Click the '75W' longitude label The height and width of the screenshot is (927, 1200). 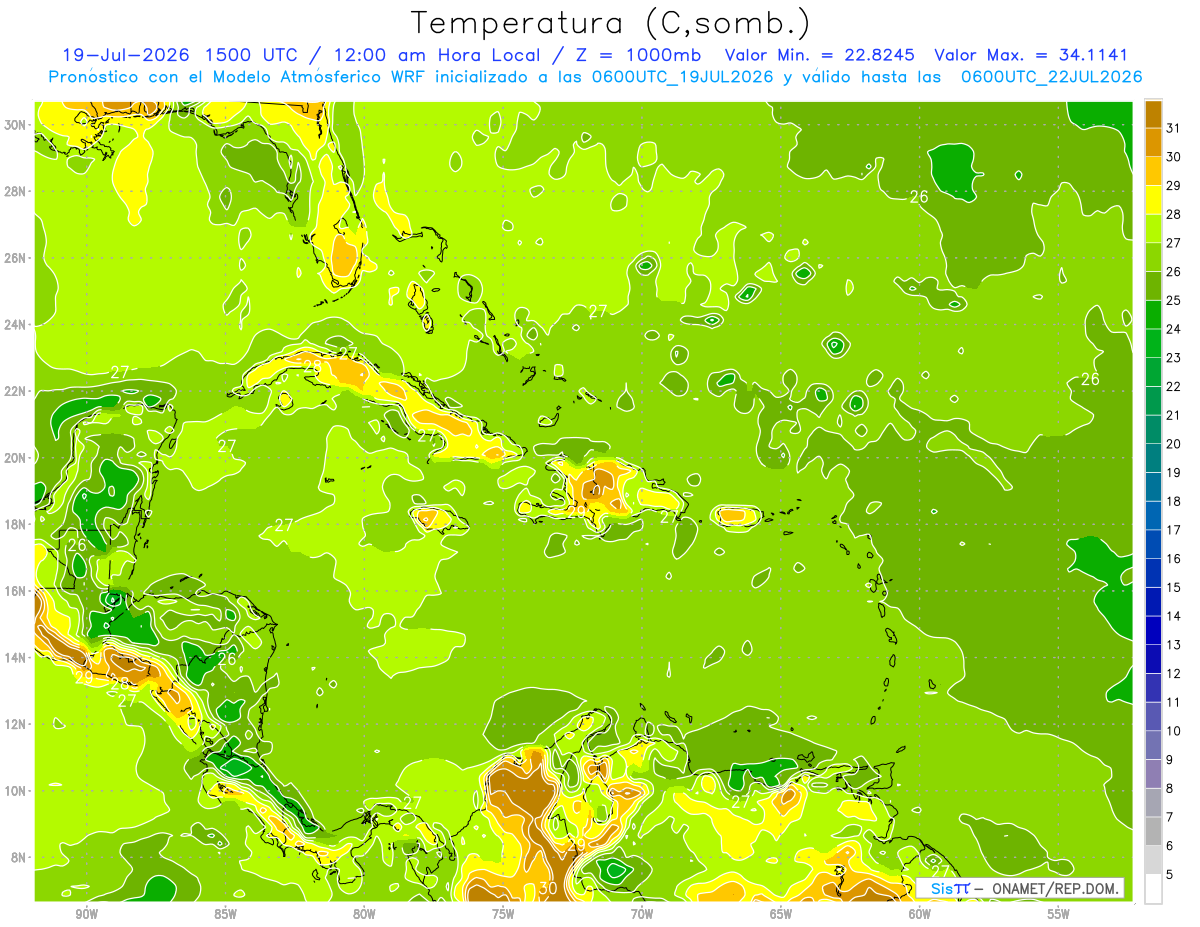pyautogui.click(x=503, y=914)
